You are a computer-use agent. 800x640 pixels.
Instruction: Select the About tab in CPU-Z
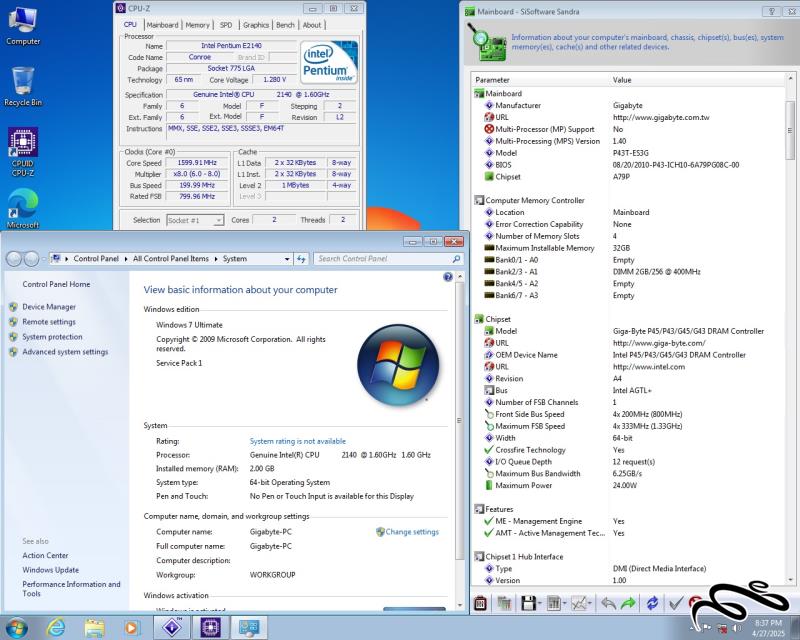(x=312, y=25)
